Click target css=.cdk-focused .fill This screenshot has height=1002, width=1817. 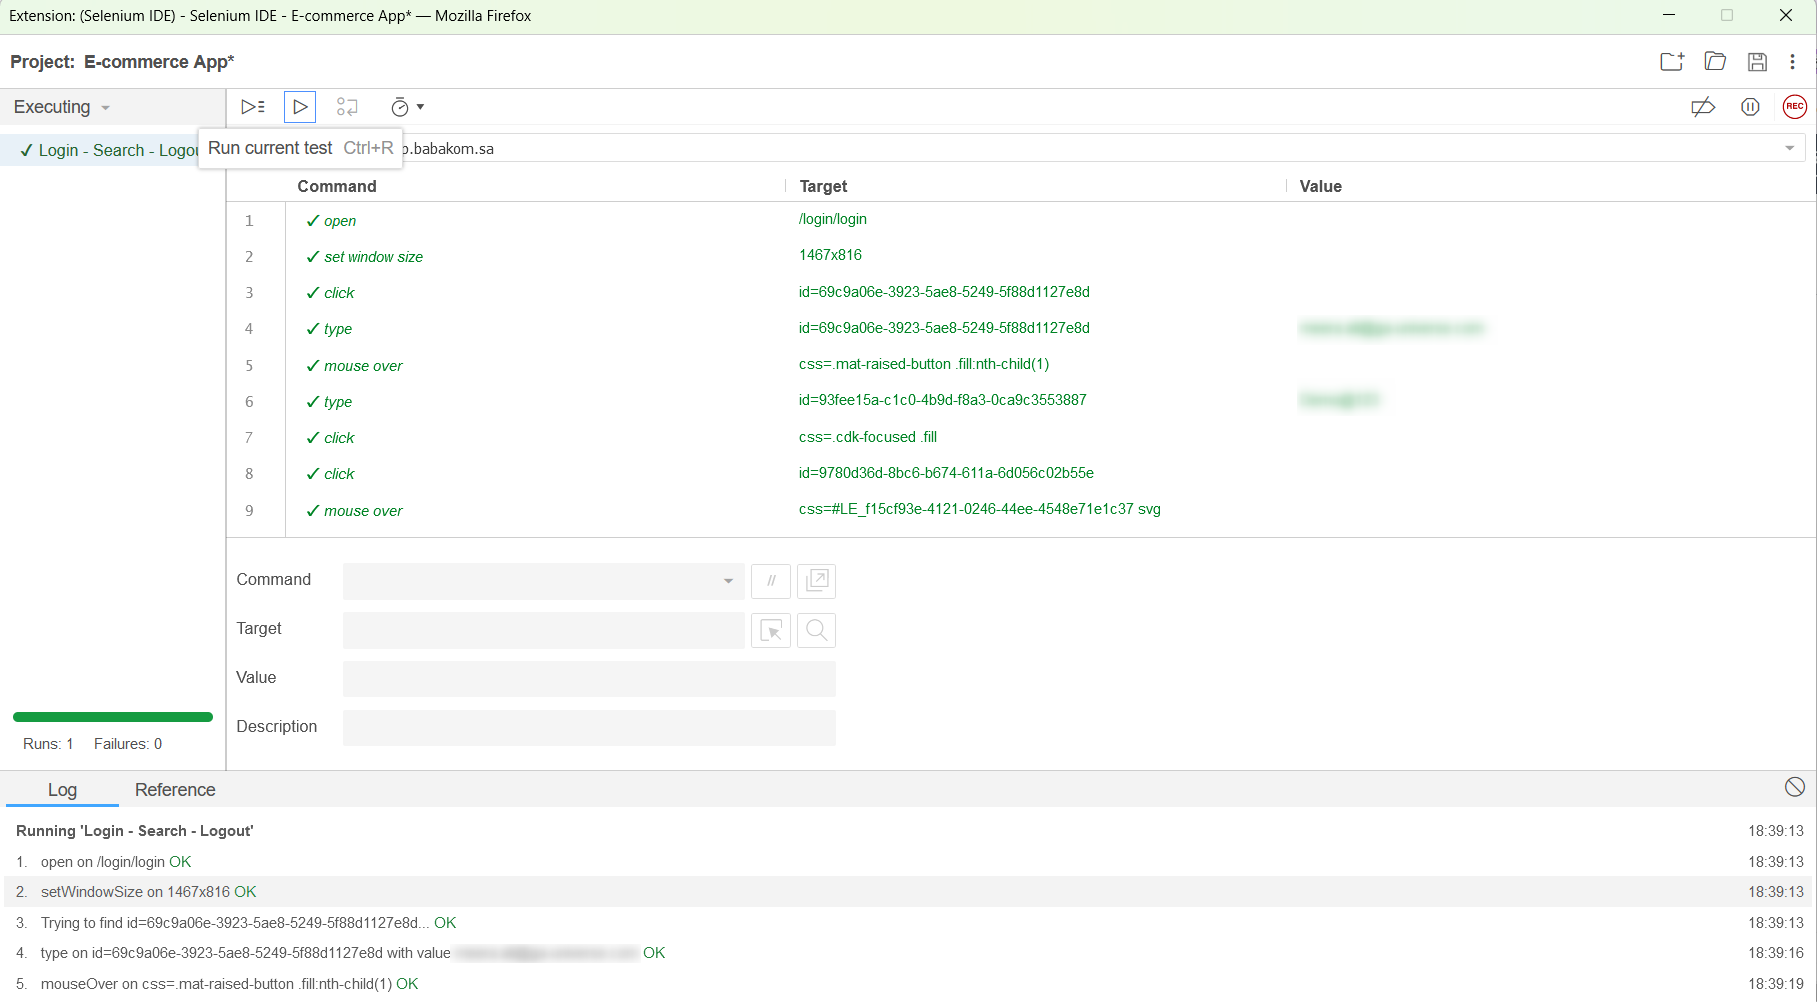[x=867, y=437]
